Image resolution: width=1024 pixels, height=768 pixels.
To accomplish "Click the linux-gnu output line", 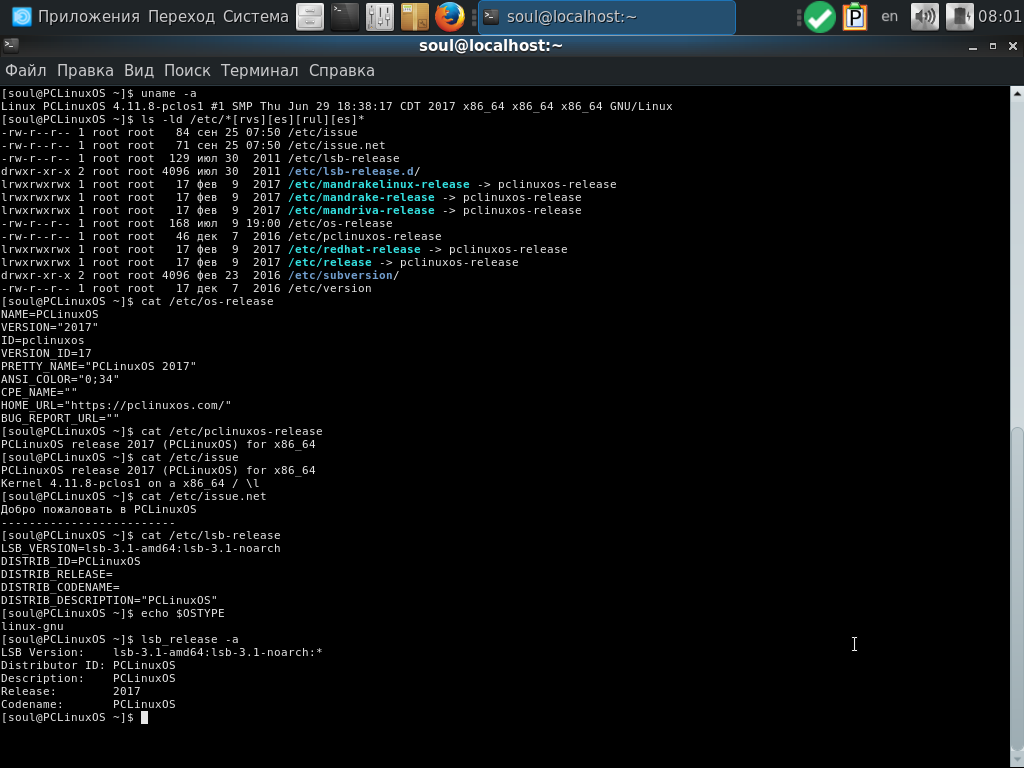I will [33, 626].
